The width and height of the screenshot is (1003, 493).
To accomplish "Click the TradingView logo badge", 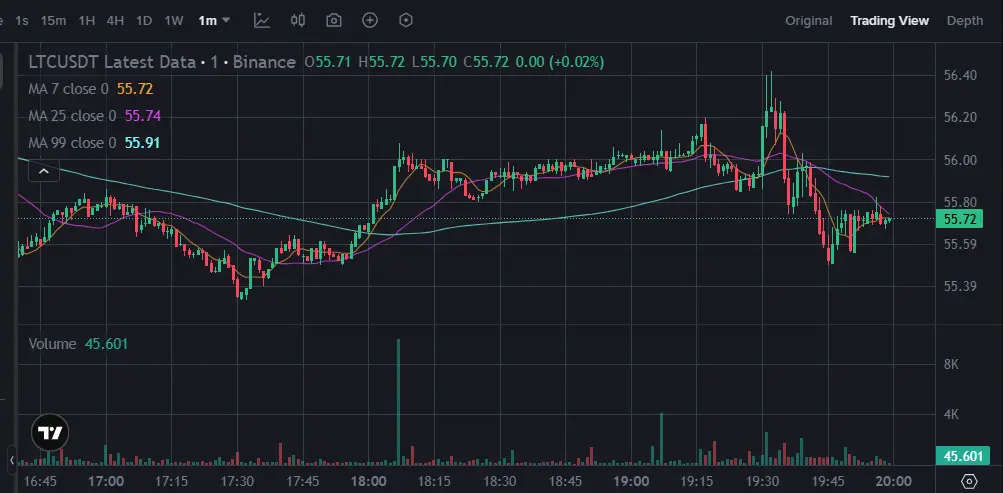I will click(x=50, y=433).
